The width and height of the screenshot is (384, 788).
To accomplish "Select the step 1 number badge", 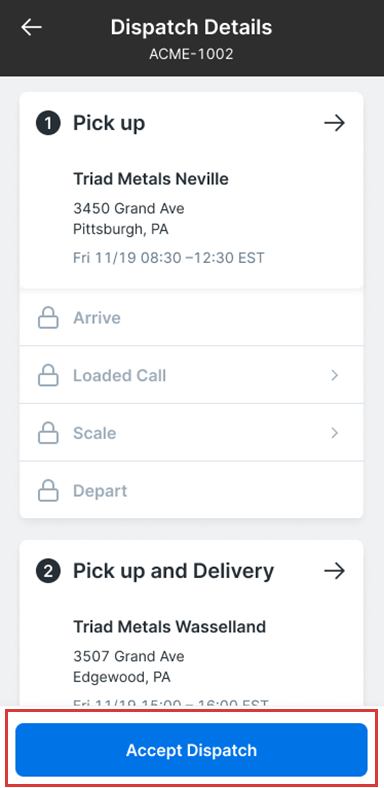I will click(x=48, y=123).
